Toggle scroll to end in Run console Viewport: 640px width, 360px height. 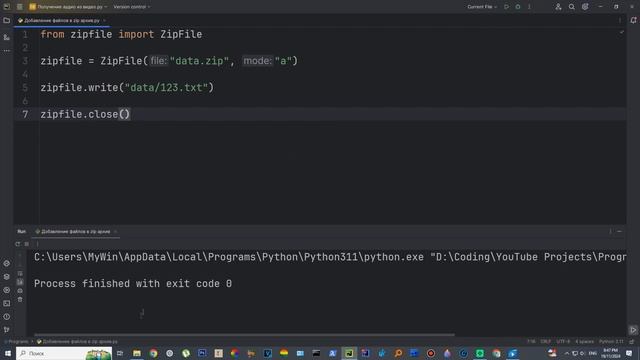(20, 282)
